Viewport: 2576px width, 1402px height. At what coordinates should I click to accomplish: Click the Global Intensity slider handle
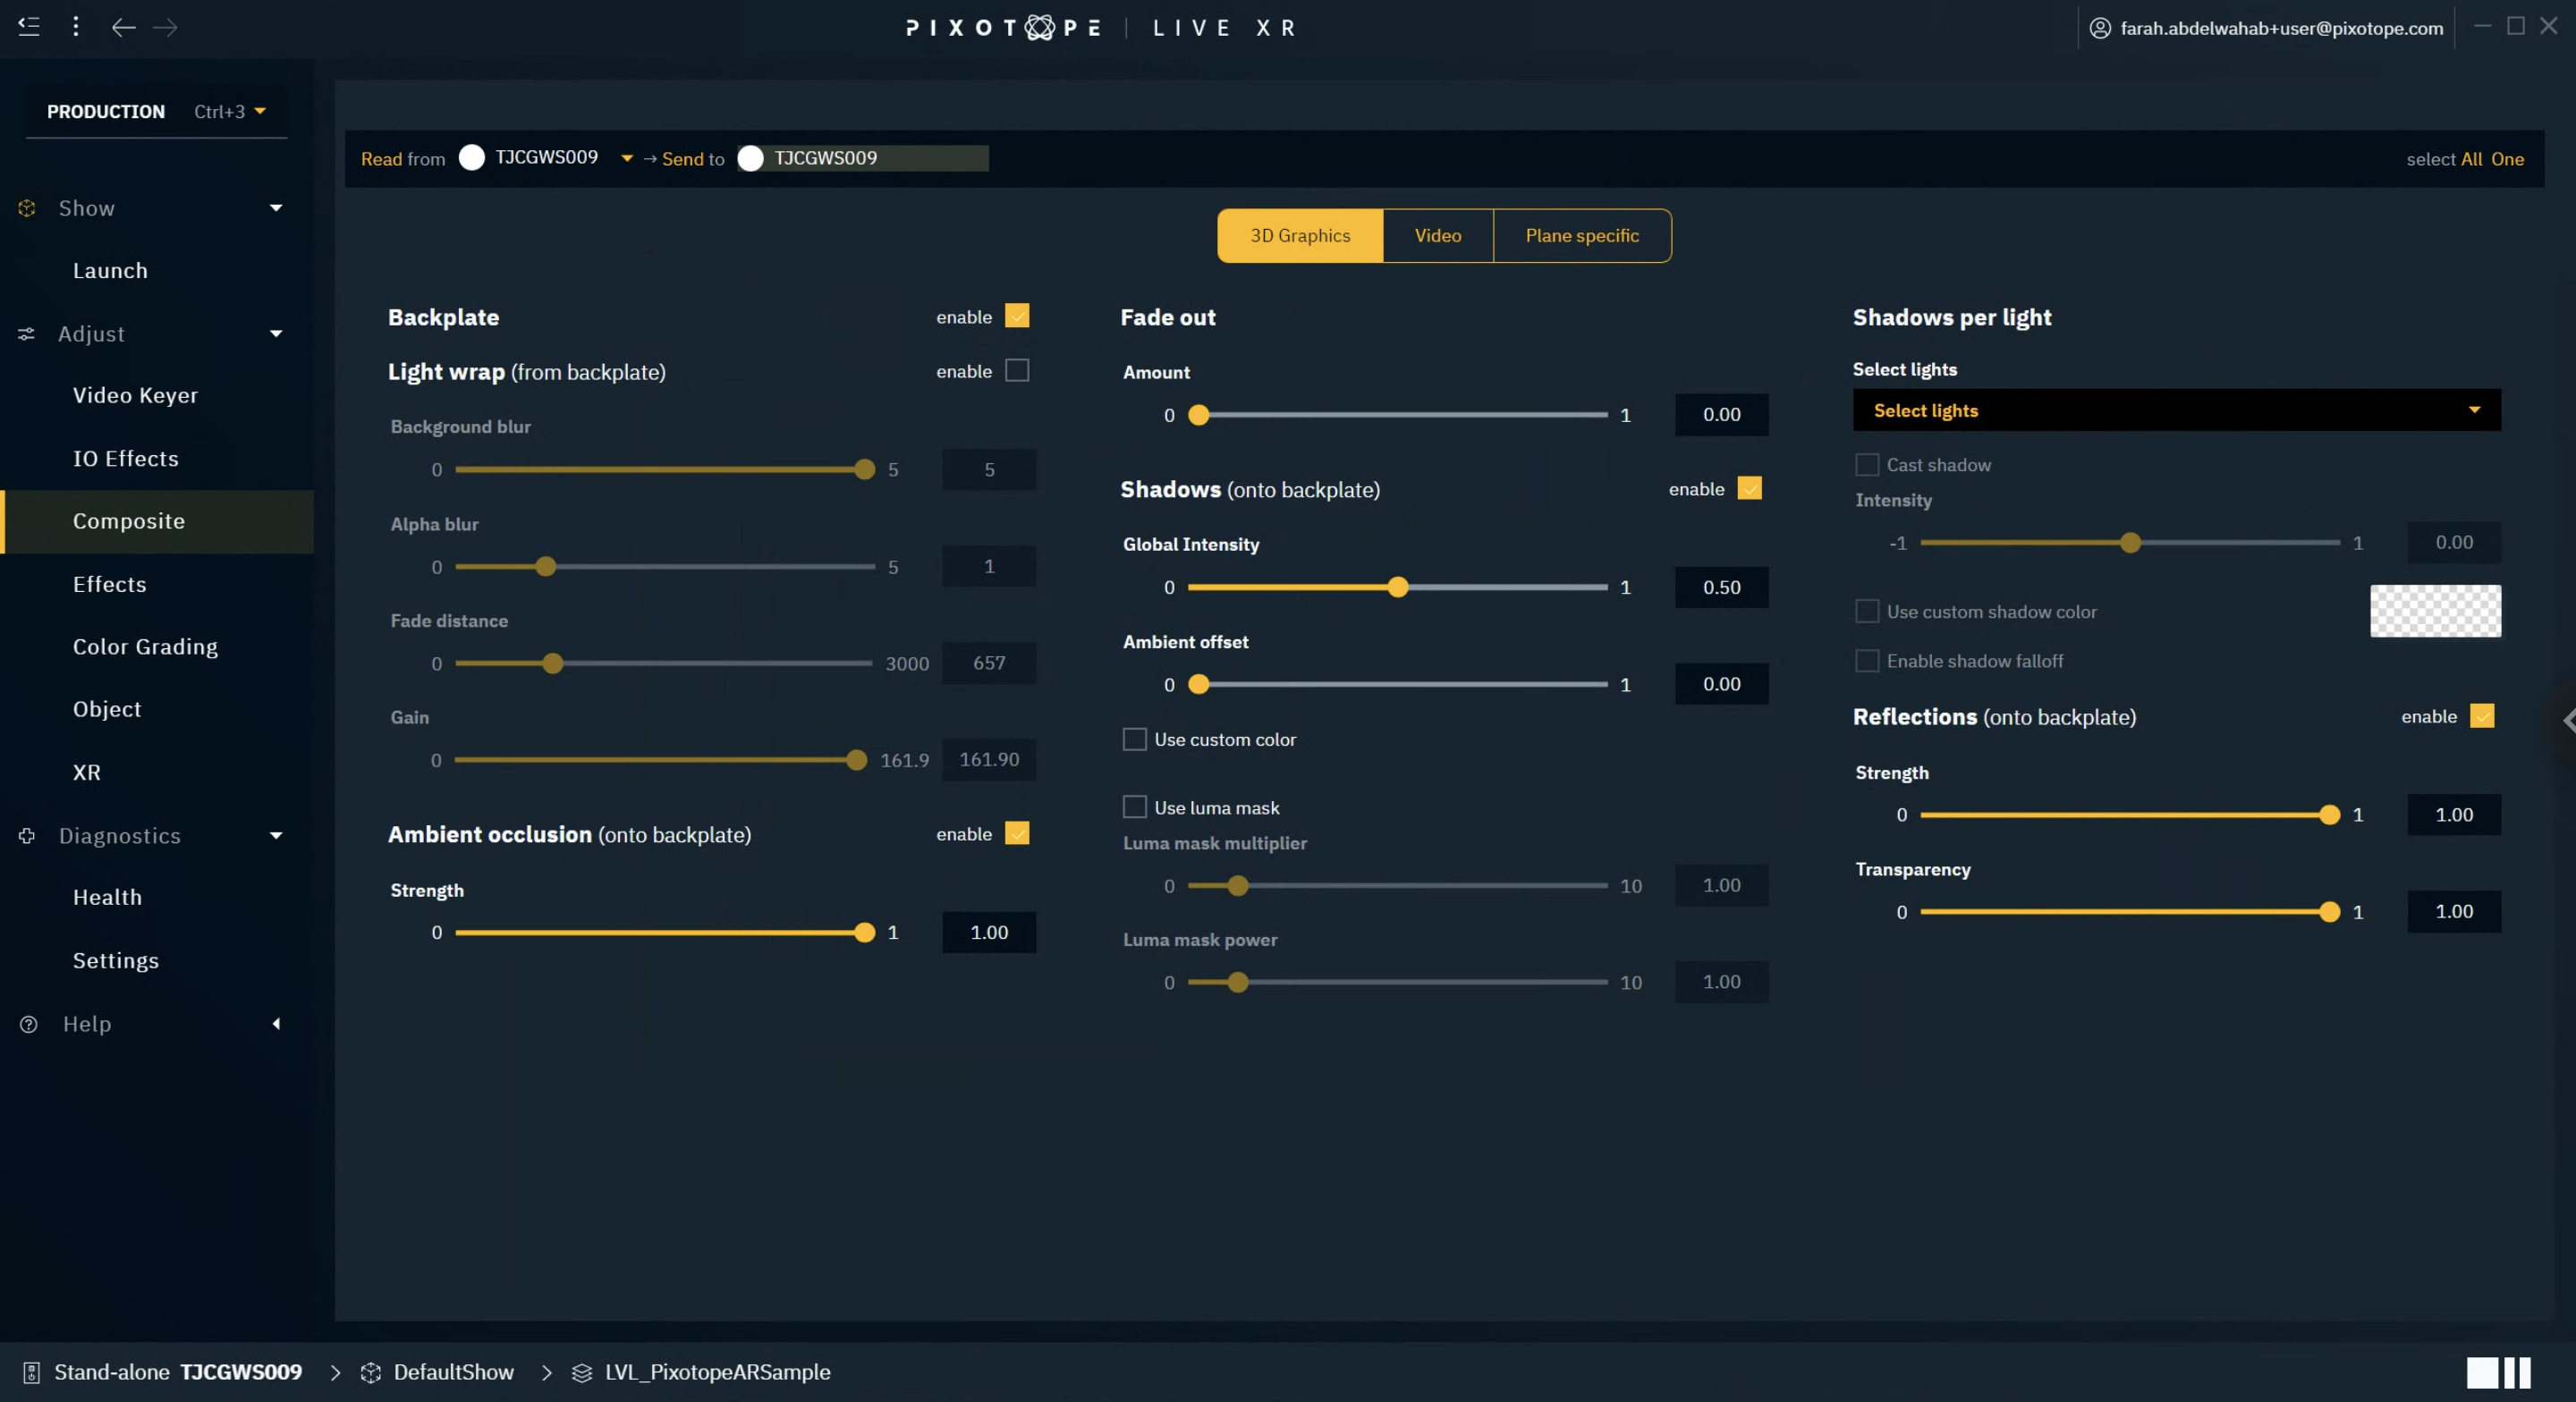1398,587
